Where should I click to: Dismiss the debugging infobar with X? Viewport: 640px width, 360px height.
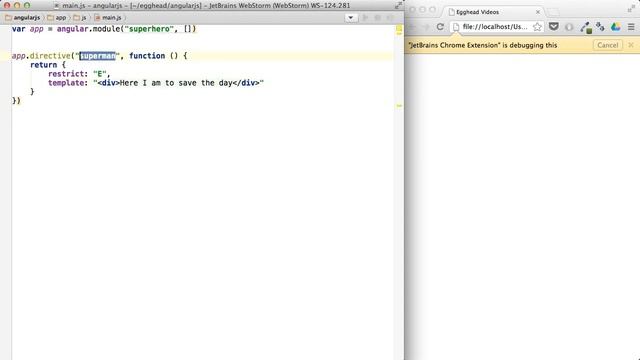631,45
